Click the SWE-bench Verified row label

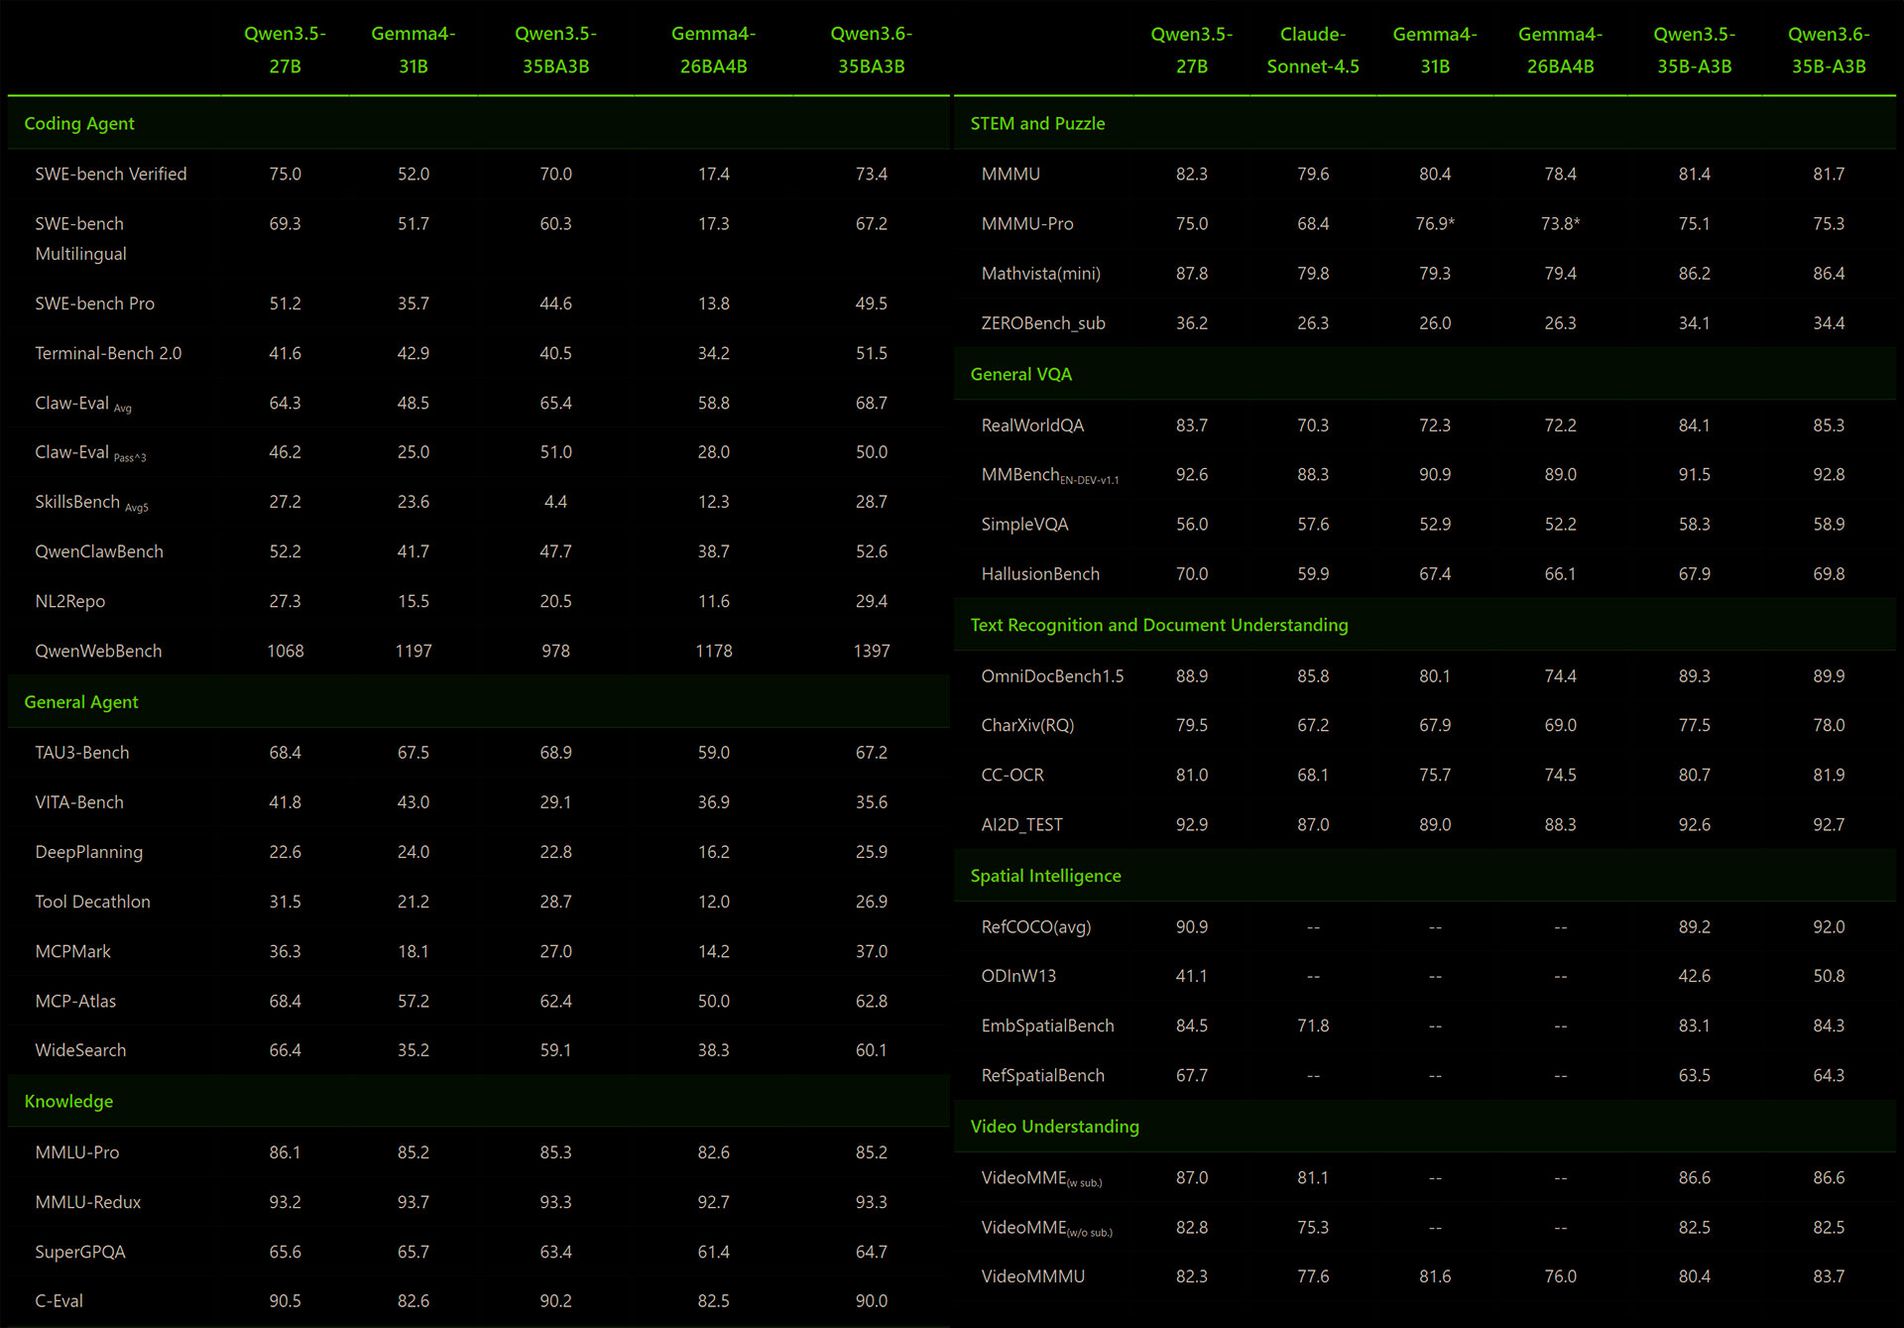pos(110,174)
